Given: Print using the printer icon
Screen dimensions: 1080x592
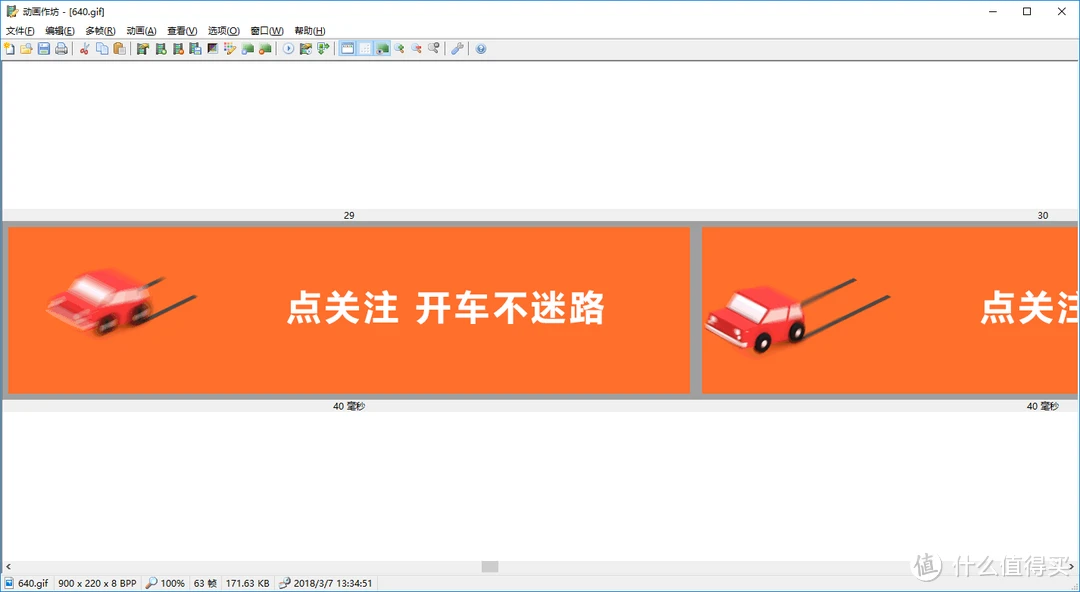Looking at the screenshot, I should pos(61,49).
